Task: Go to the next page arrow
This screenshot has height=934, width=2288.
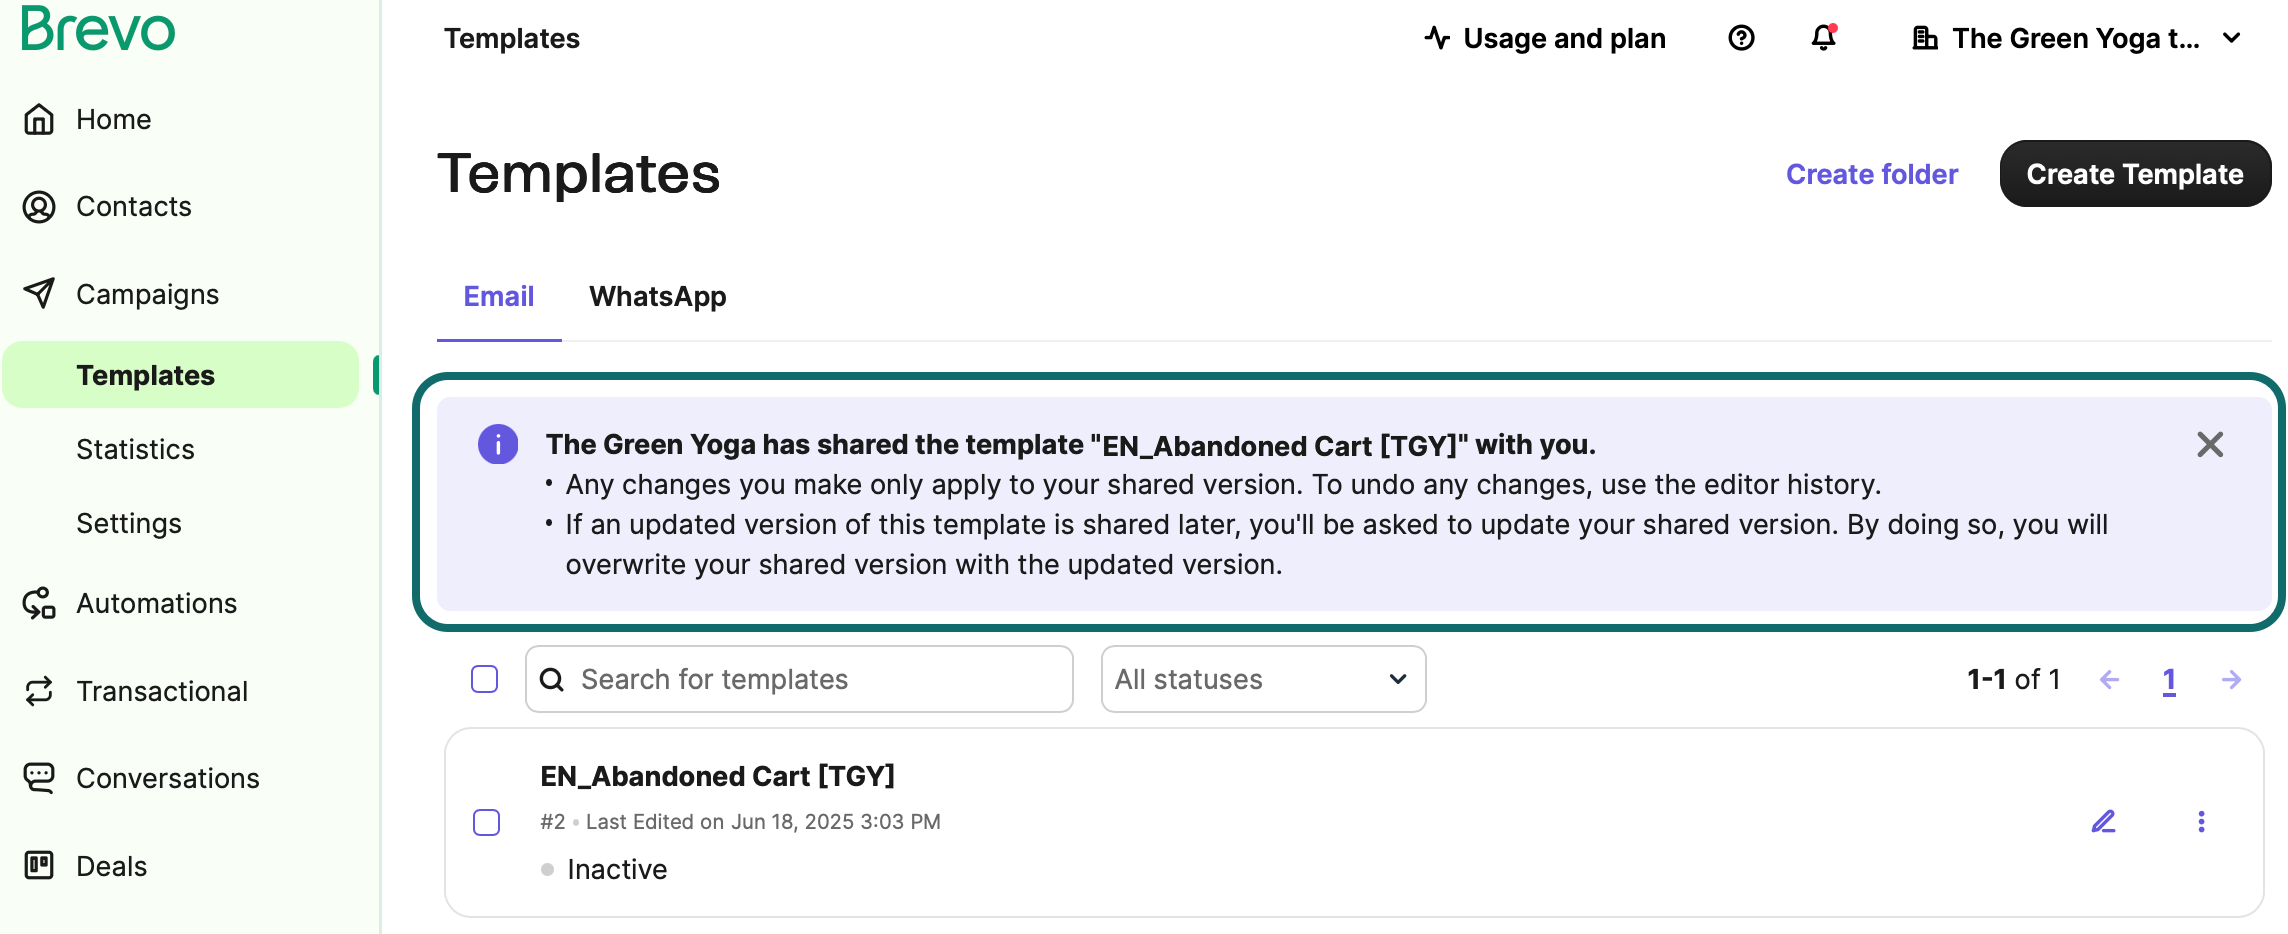Action: point(2231,680)
